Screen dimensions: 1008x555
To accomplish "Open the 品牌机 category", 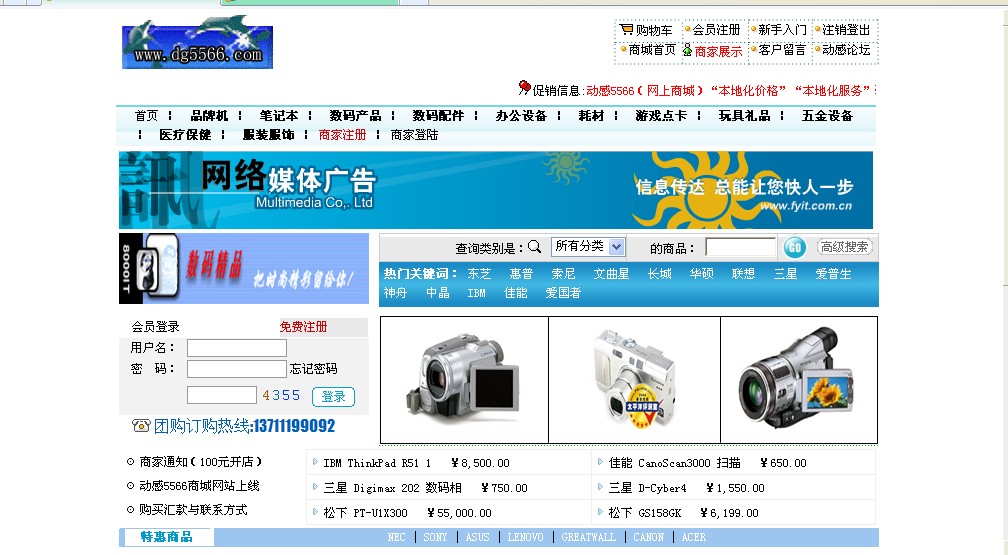I will pos(209,116).
